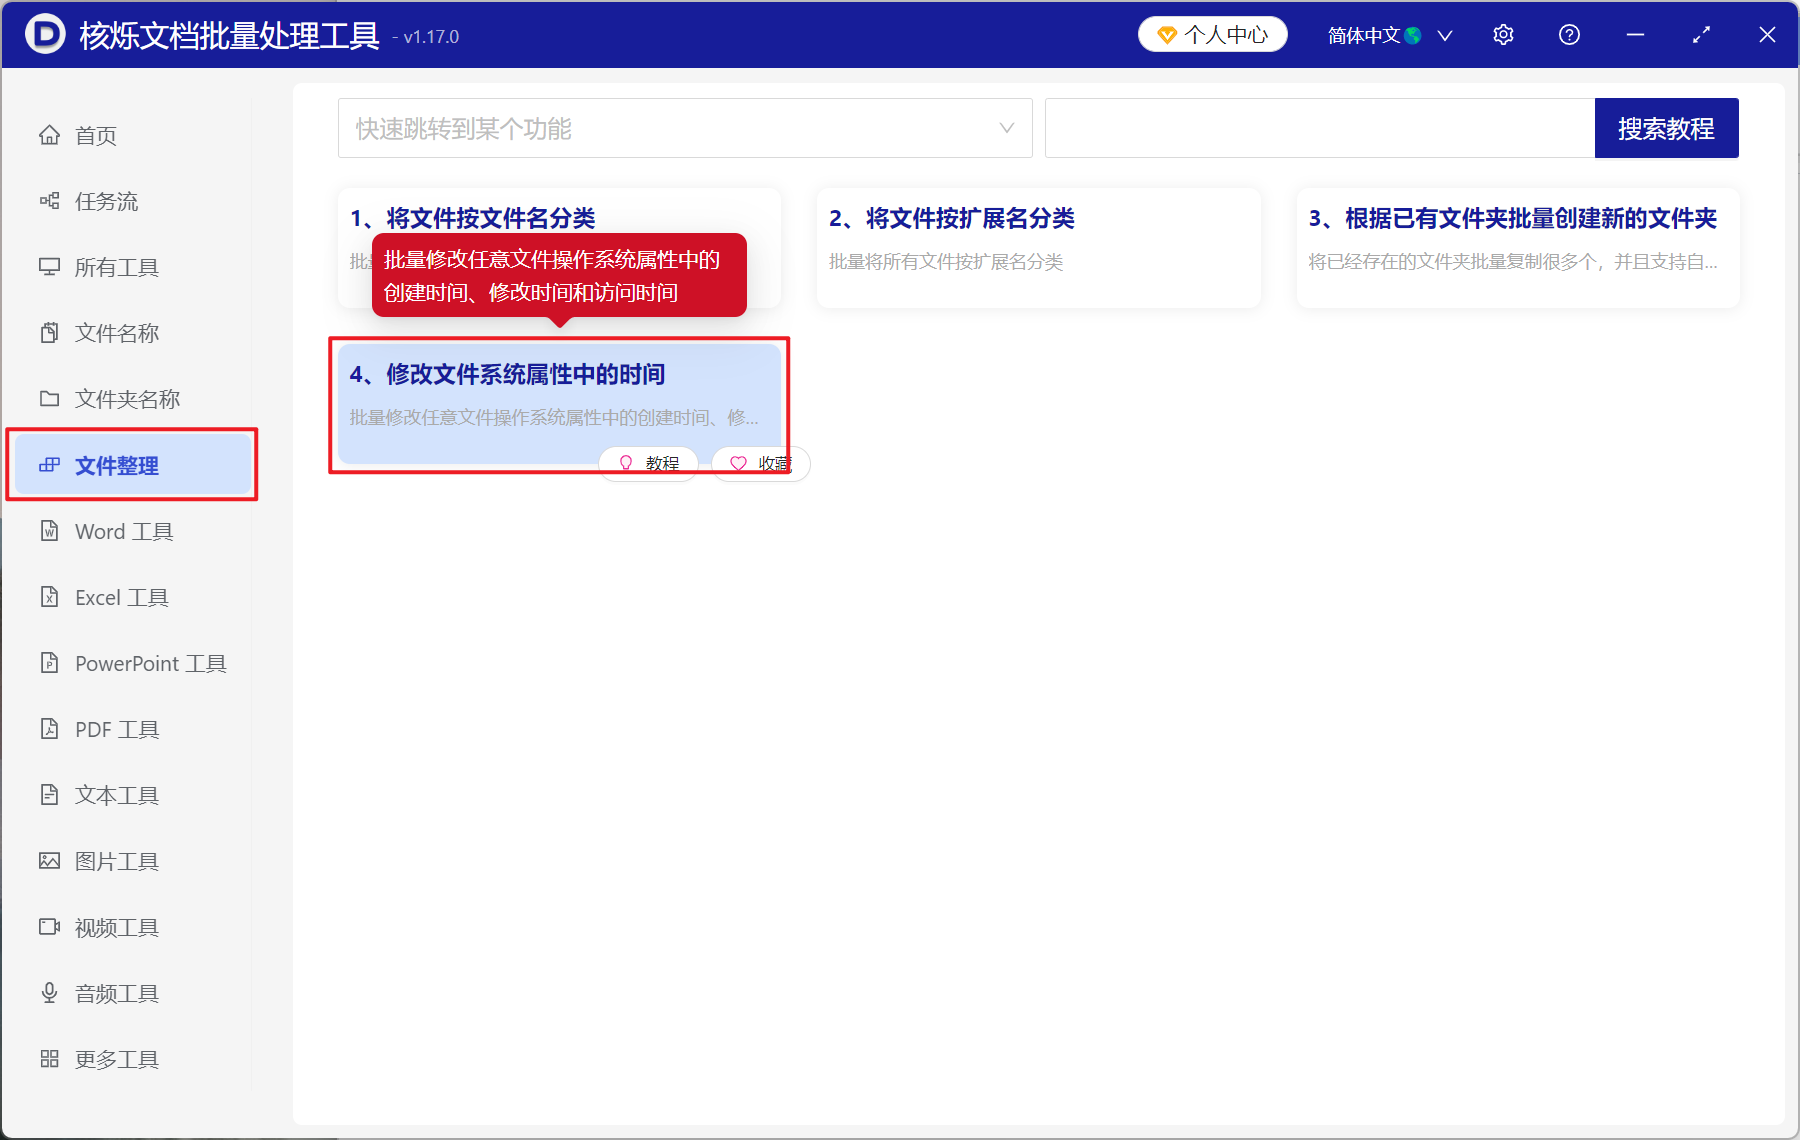The width and height of the screenshot is (1800, 1140).
Task: Open the Word 工具 section in sidebar
Action: tap(122, 531)
